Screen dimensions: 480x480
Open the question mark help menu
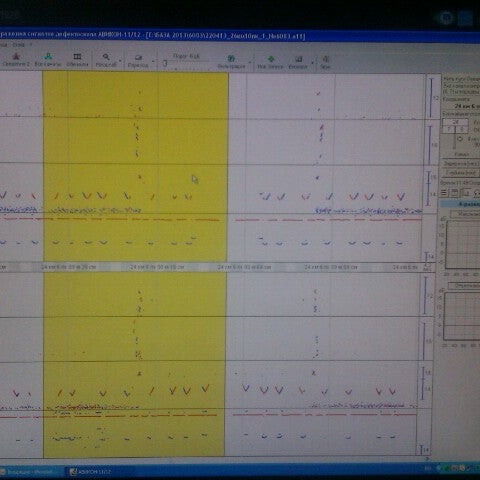point(31,44)
